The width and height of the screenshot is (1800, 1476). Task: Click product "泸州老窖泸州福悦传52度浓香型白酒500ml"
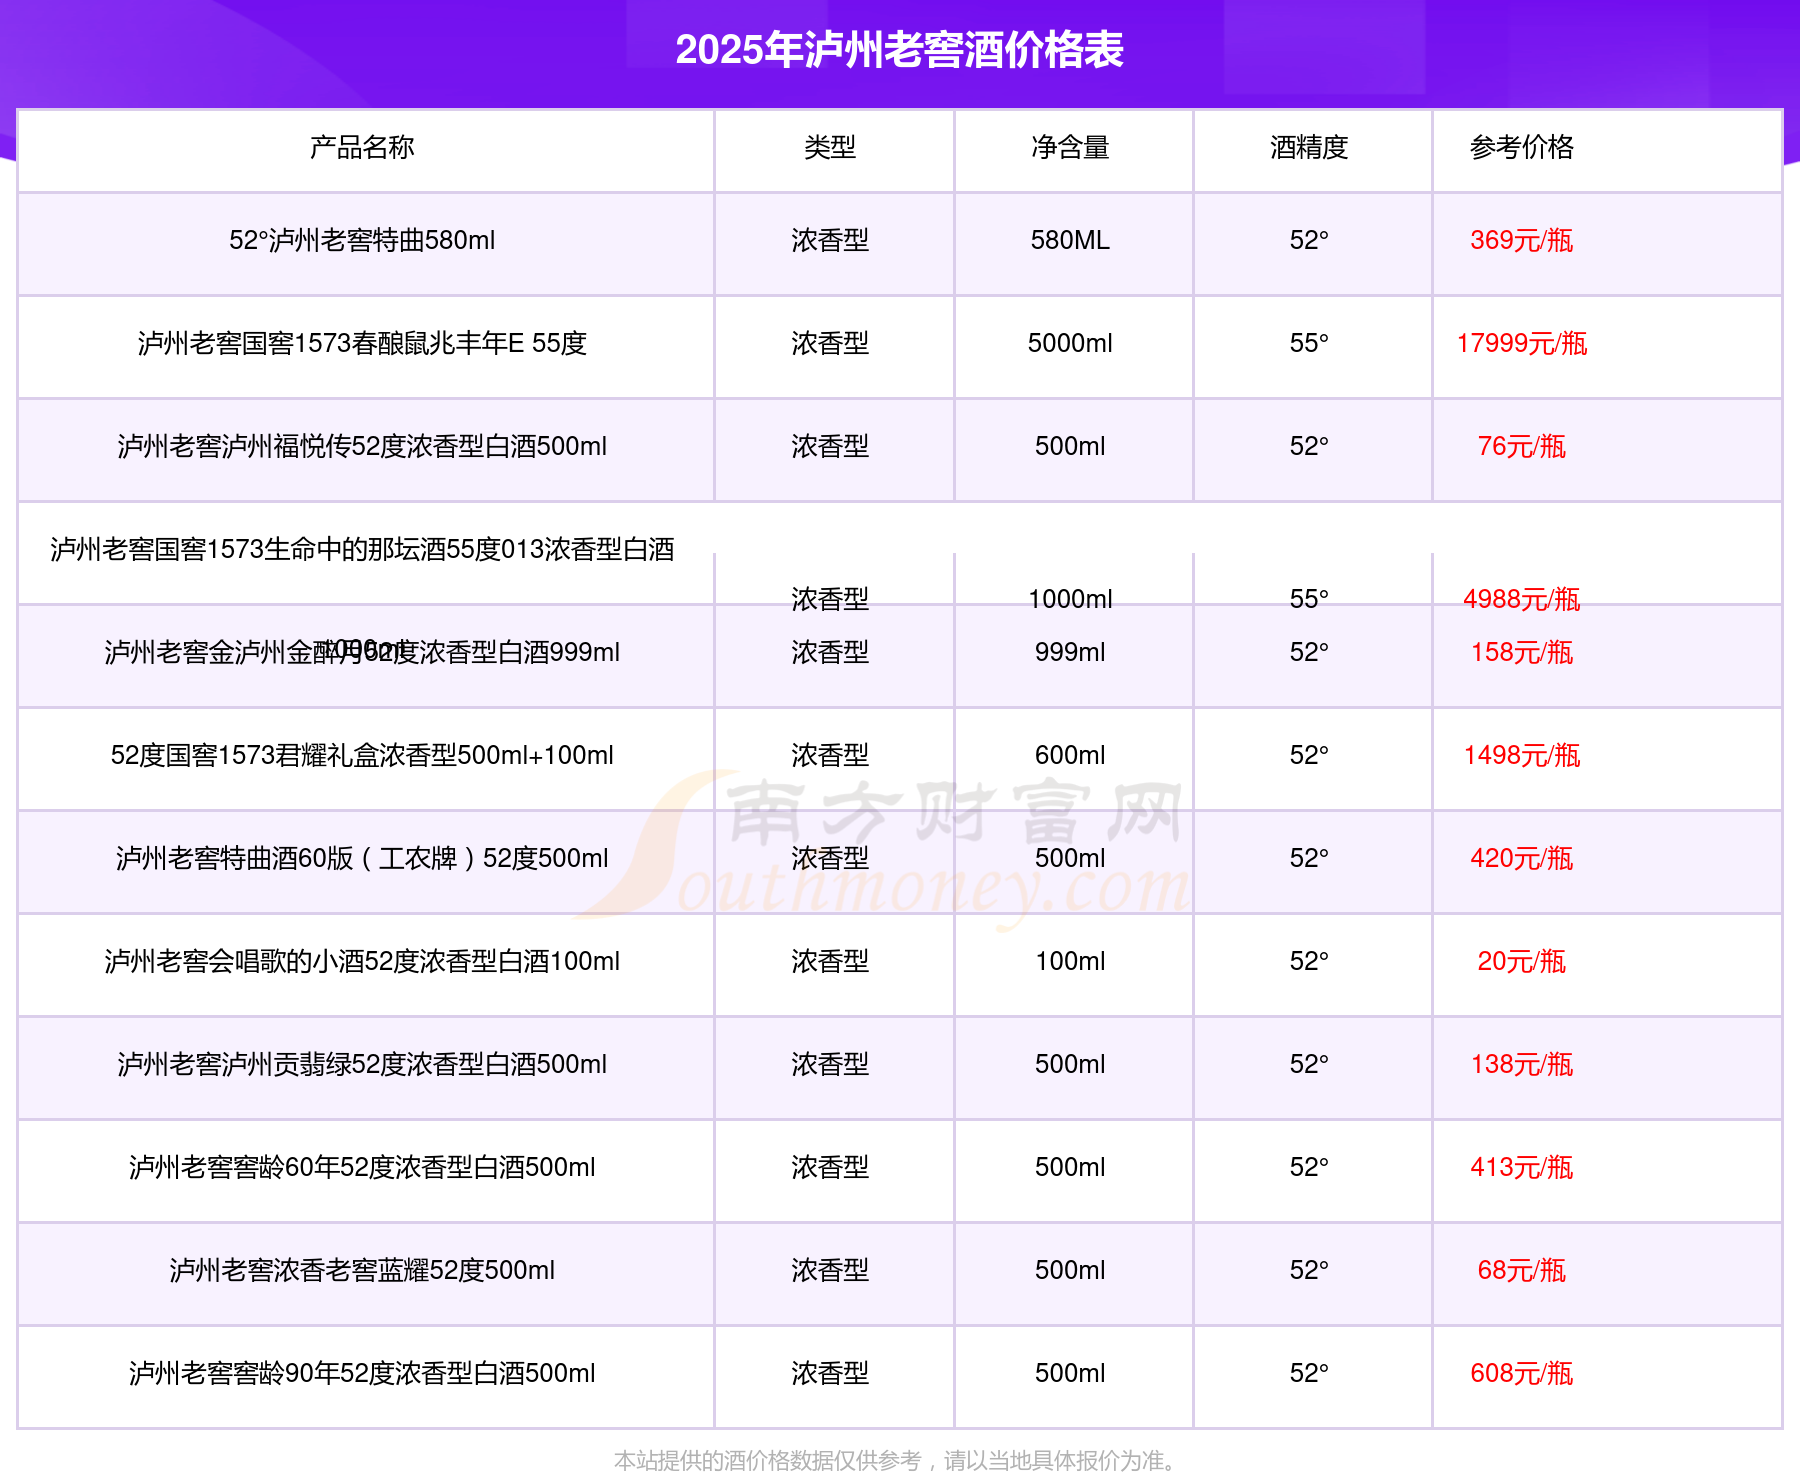(362, 447)
